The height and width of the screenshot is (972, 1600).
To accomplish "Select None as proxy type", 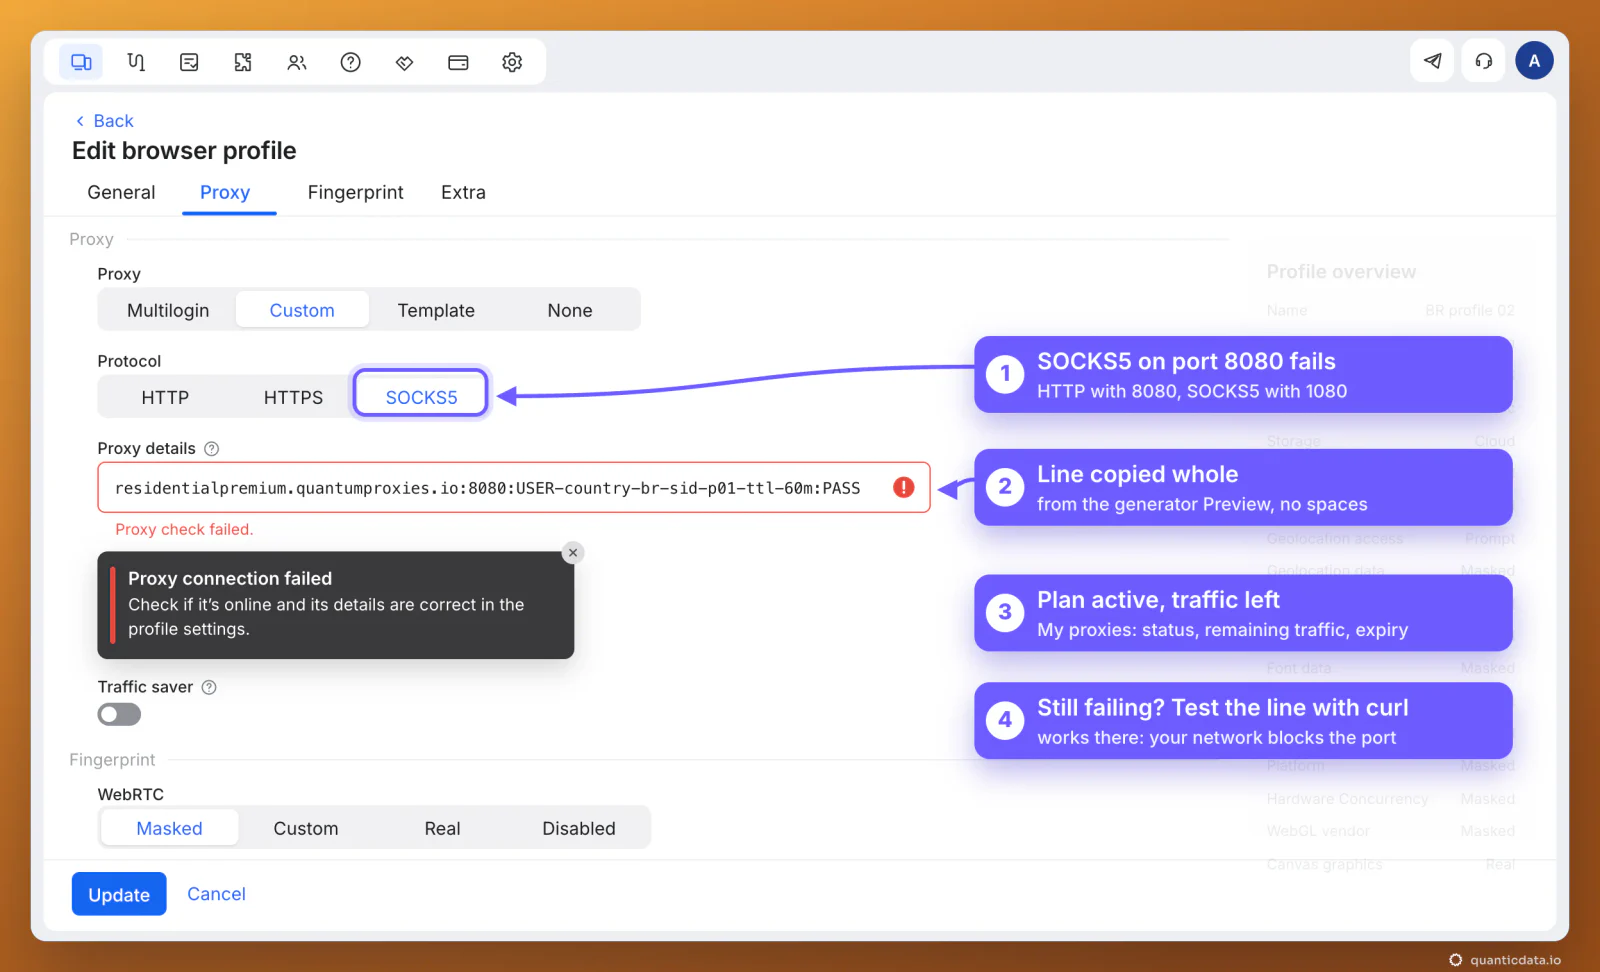I will (x=570, y=310).
